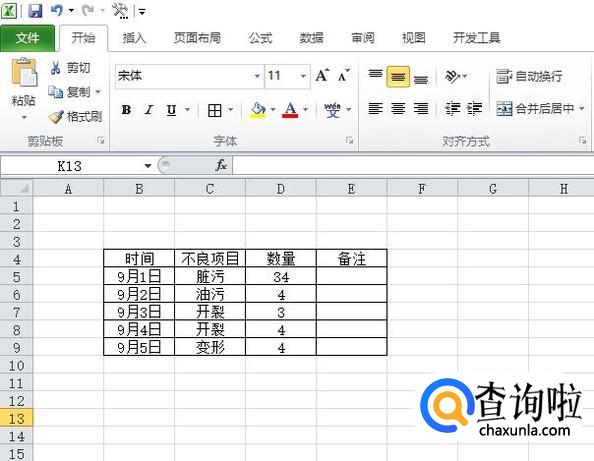Open the font size dropdown
Viewport: 594px width, 461px height.
pos(303,76)
